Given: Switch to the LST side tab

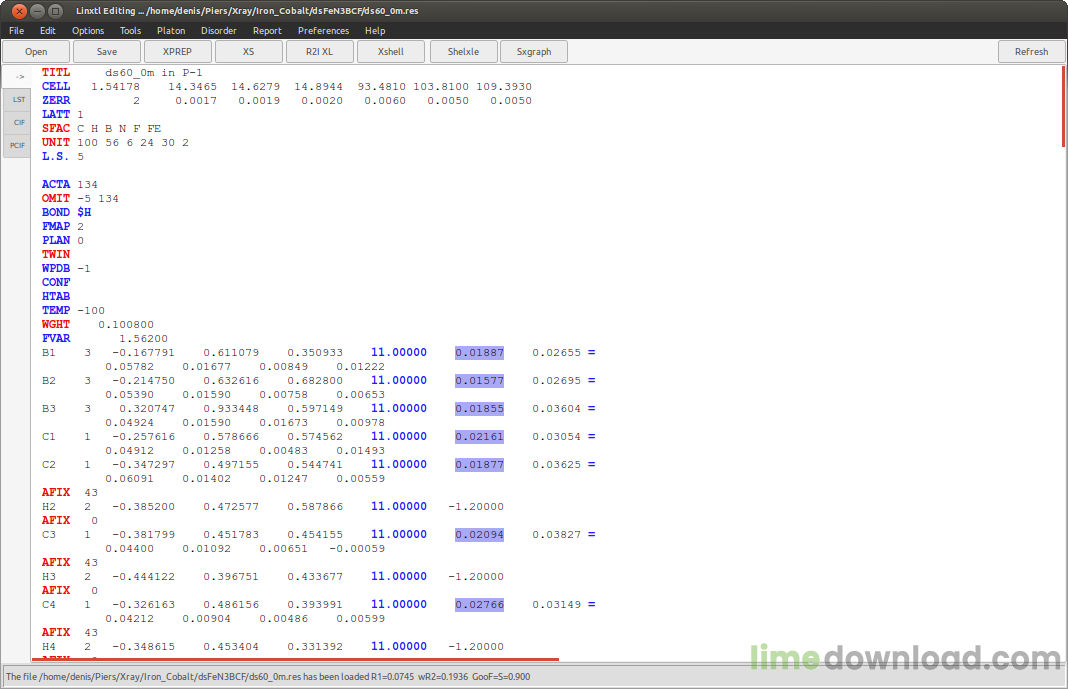Looking at the screenshot, I should (18, 99).
